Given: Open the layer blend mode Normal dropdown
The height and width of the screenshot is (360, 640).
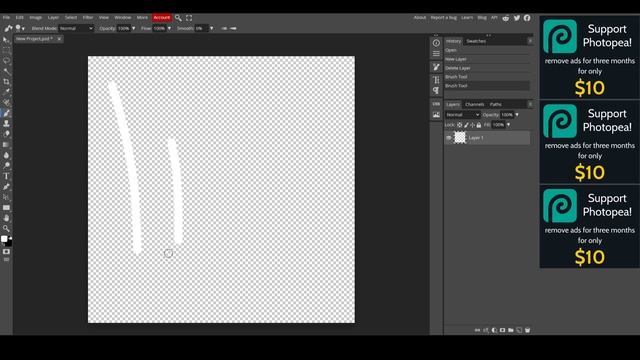Looking at the screenshot, I should pyautogui.click(x=462, y=115).
